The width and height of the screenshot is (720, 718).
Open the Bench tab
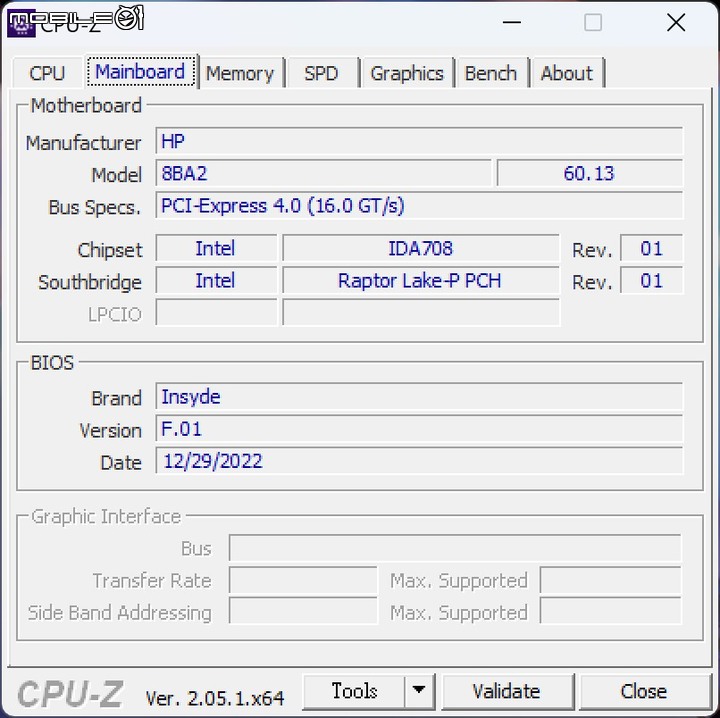pyautogui.click(x=491, y=73)
